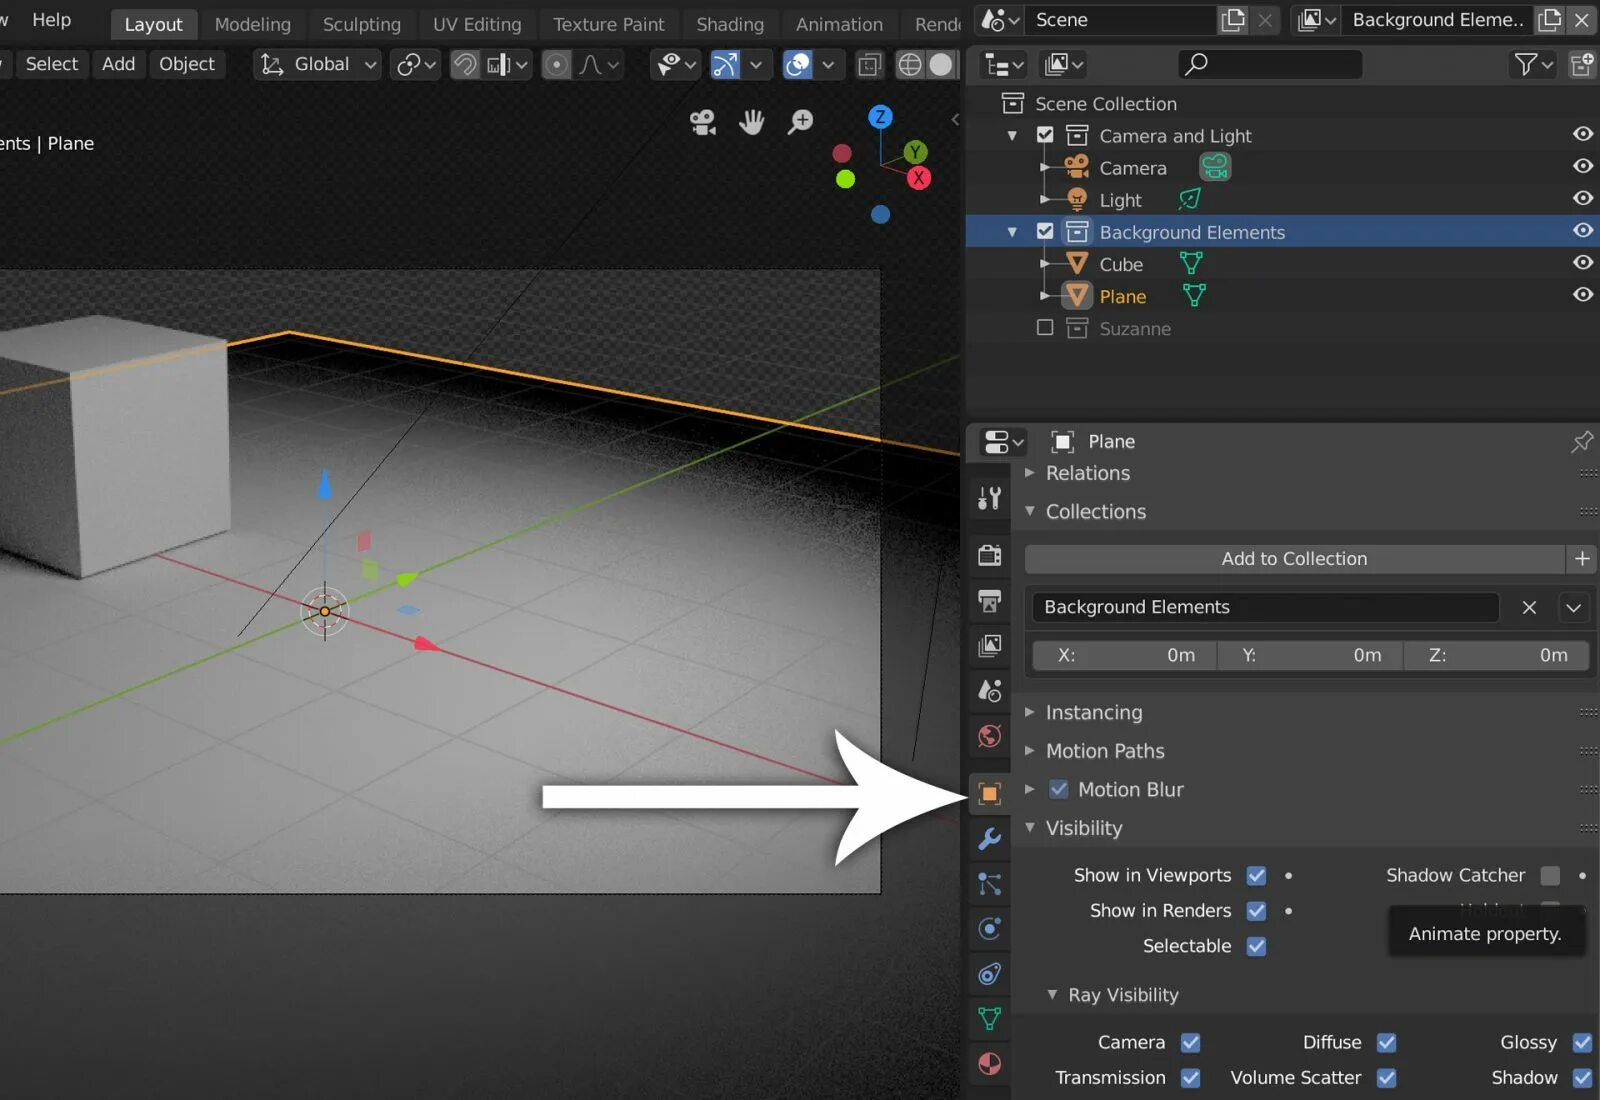
Task: Select the Tool Properties tab
Action: click(x=989, y=497)
